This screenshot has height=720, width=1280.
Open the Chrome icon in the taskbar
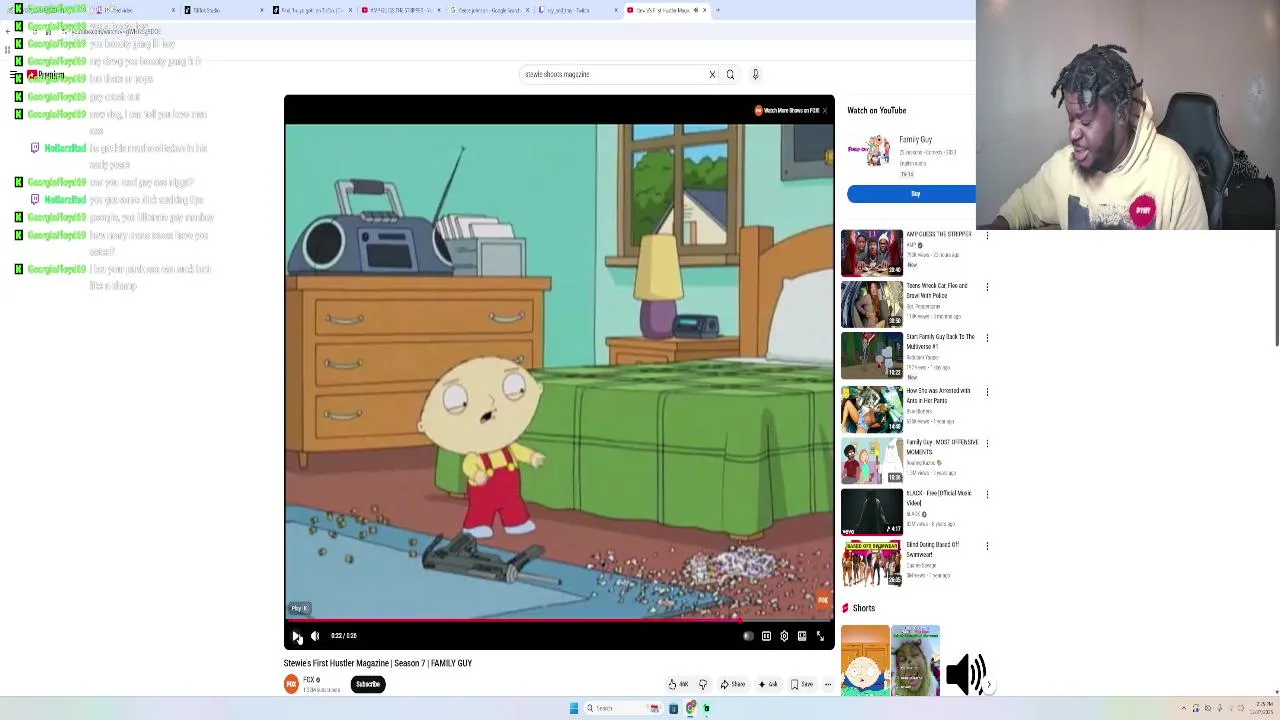point(690,708)
